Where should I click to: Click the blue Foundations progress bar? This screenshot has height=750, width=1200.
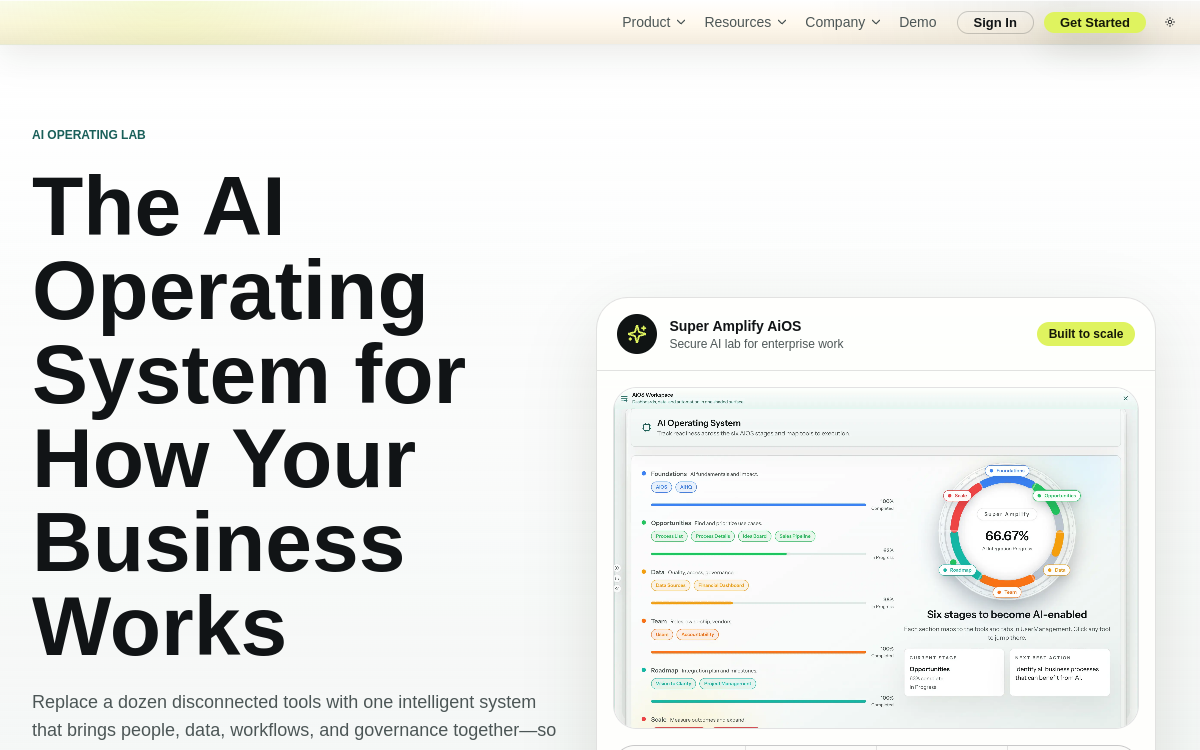[758, 505]
